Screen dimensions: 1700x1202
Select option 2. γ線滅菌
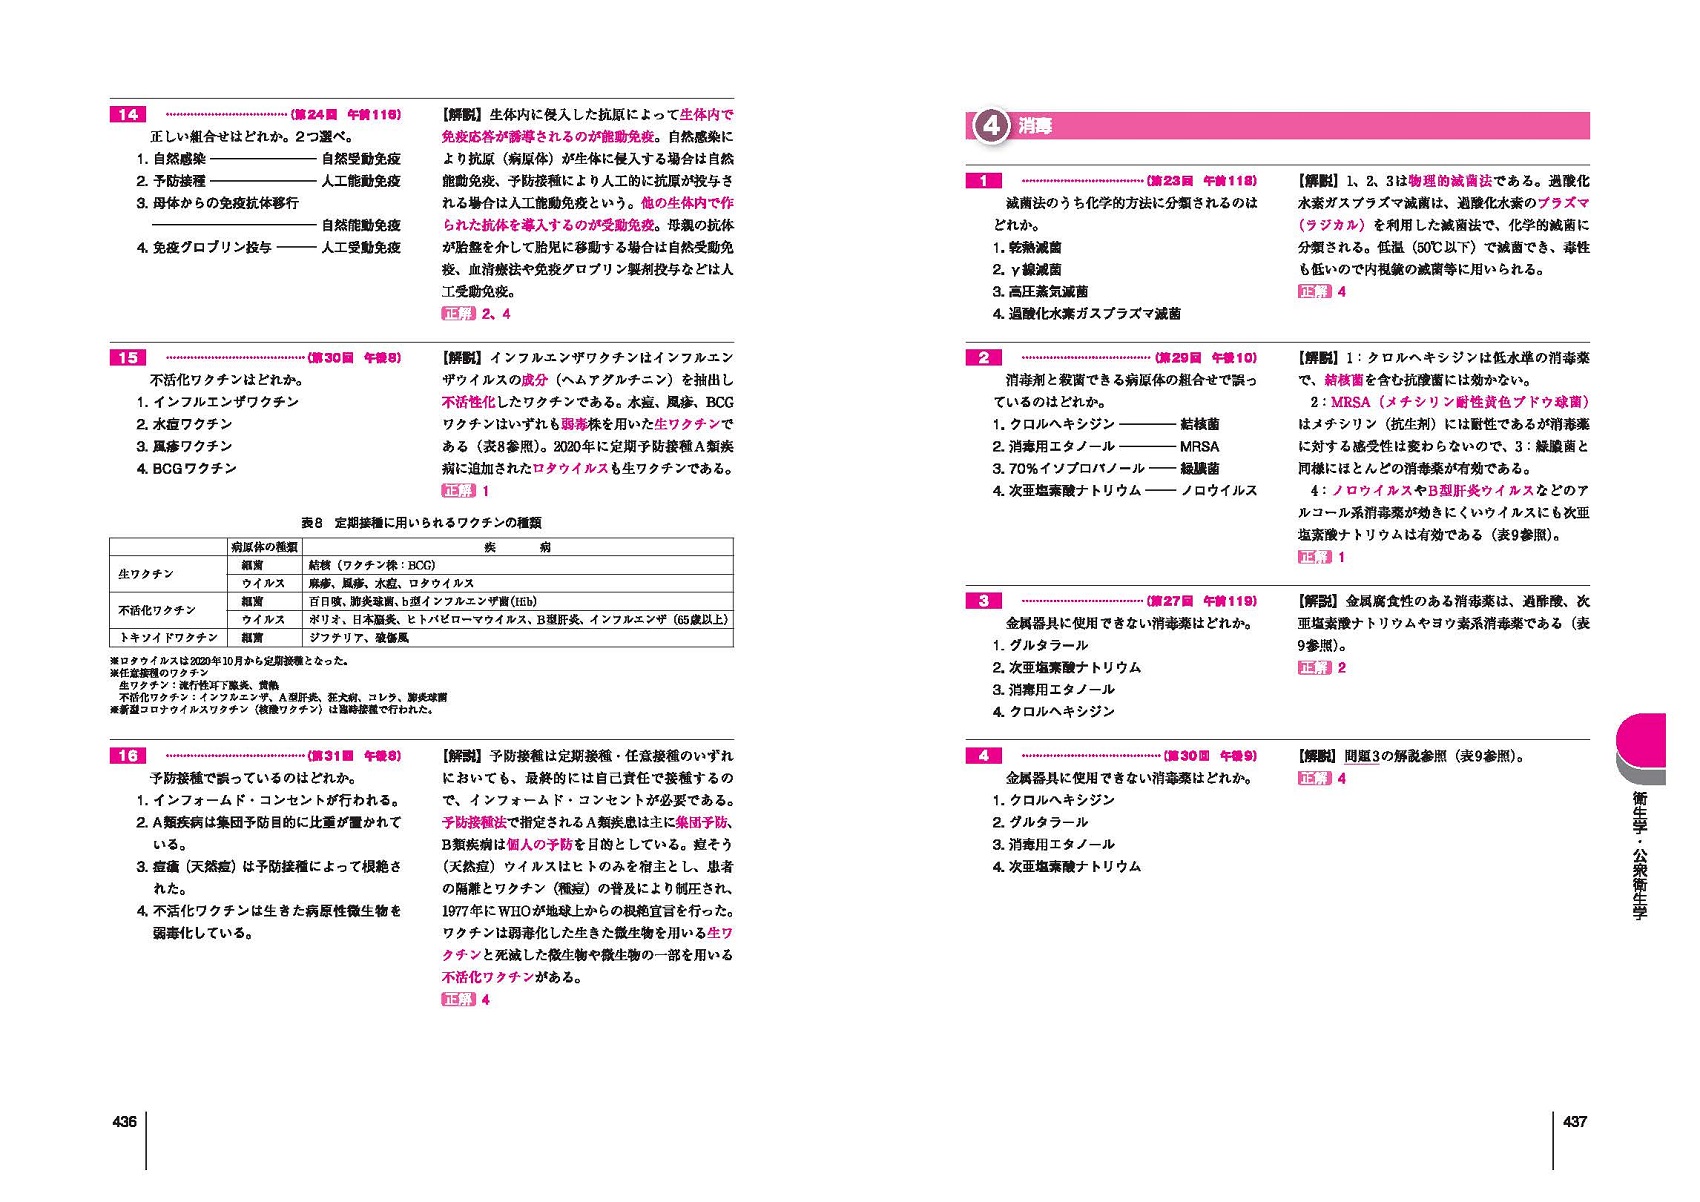[x=1027, y=269]
